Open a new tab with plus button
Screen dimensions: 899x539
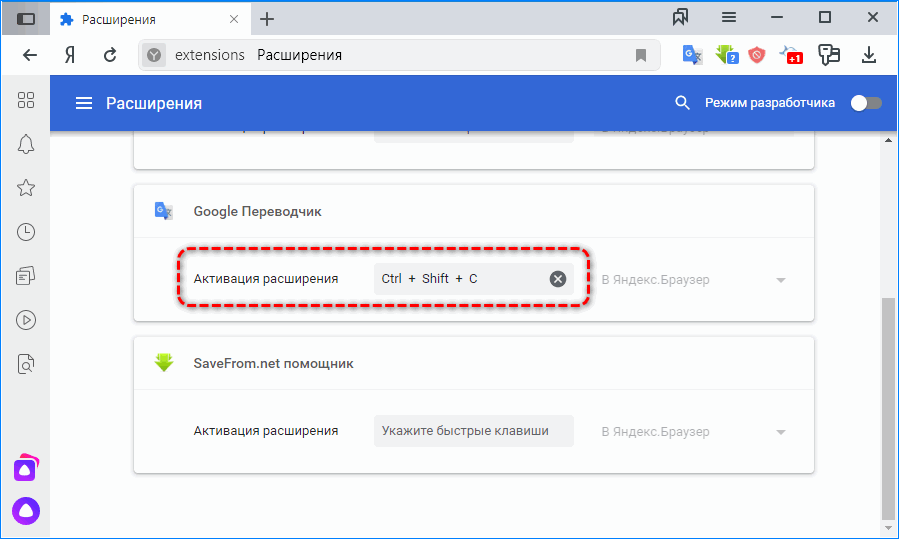[267, 19]
